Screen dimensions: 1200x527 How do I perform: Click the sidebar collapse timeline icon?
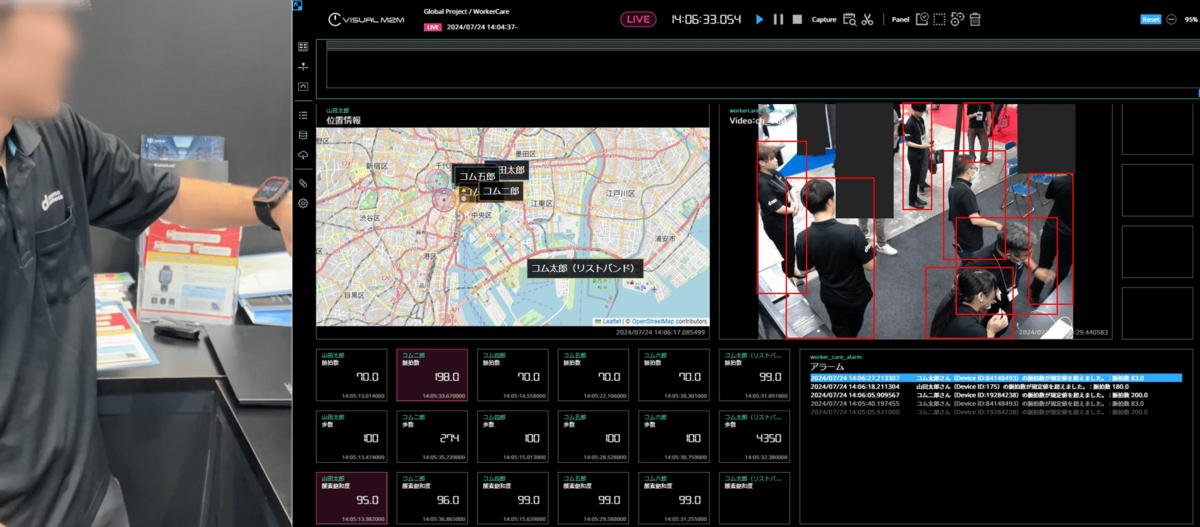303,87
